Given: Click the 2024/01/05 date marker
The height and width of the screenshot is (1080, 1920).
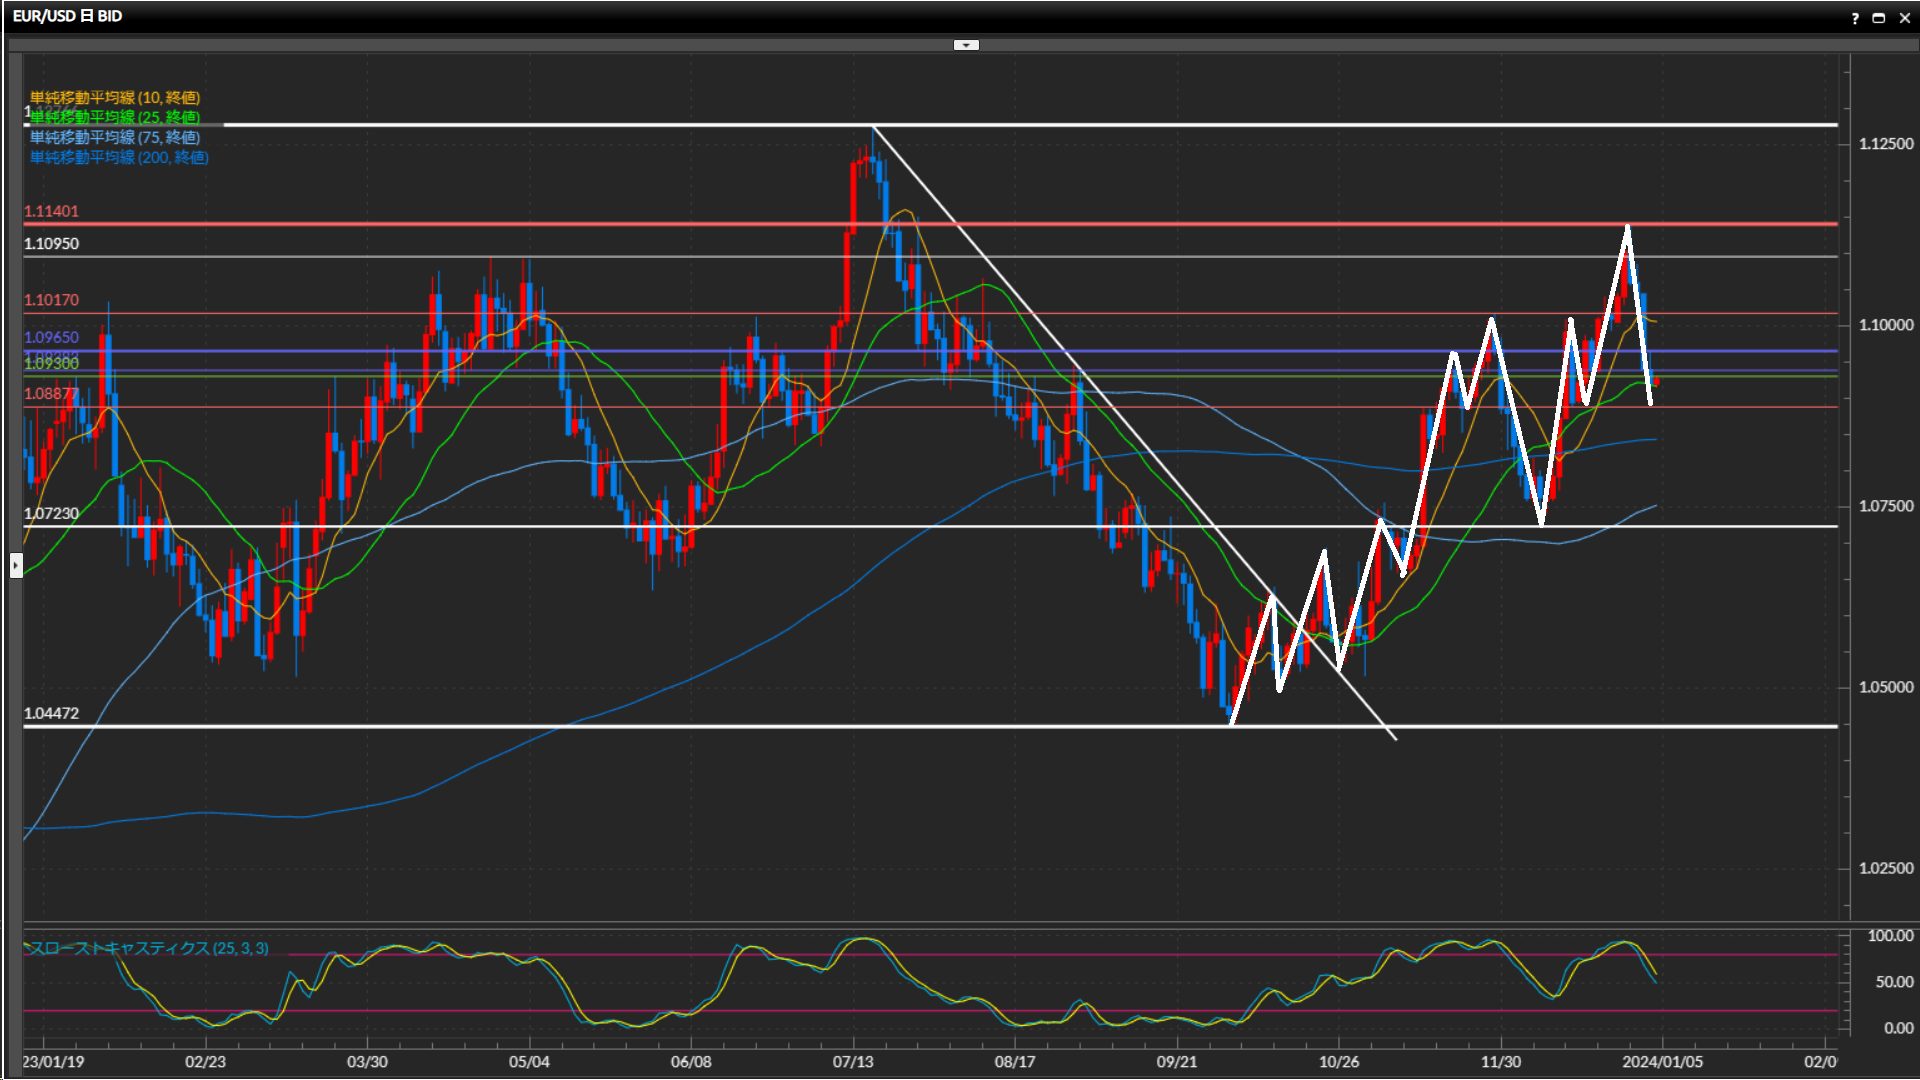Looking at the screenshot, I should [x=1662, y=1062].
